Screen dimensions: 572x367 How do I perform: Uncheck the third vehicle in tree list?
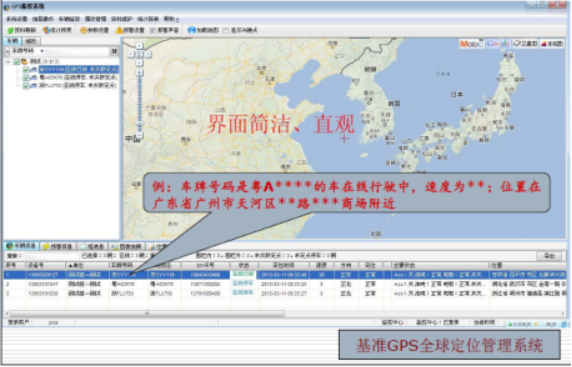coord(26,86)
